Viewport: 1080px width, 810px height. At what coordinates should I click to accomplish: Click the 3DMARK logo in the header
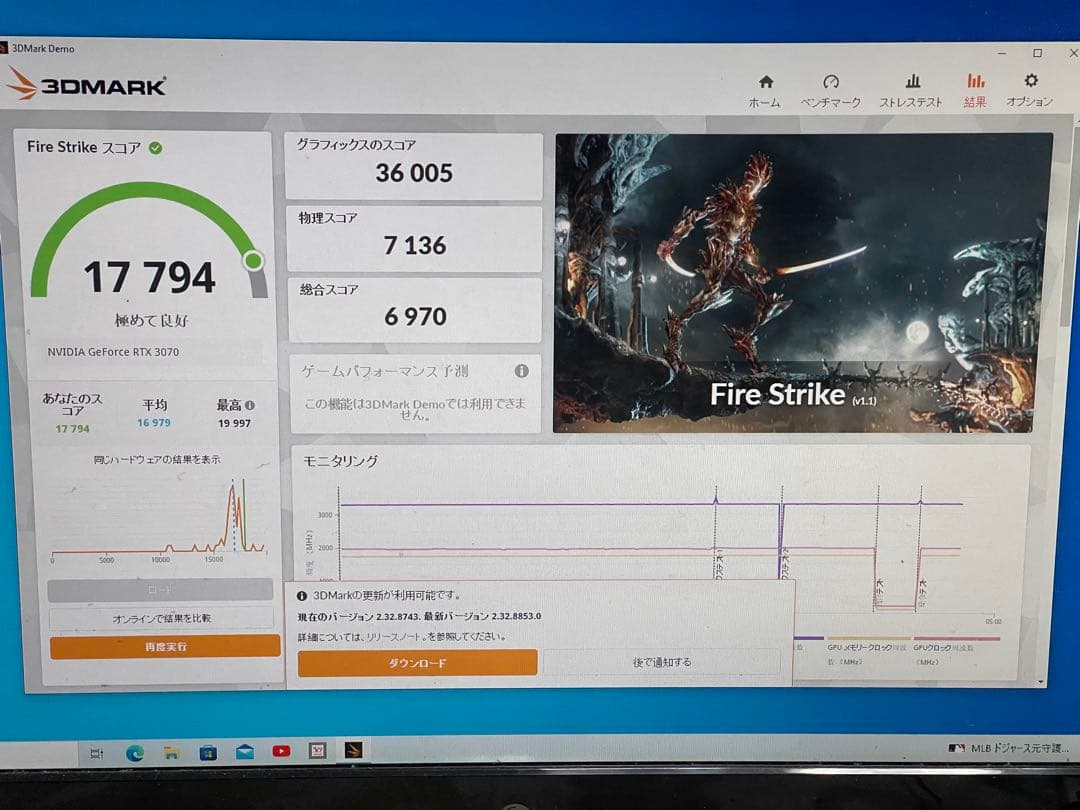[x=86, y=84]
